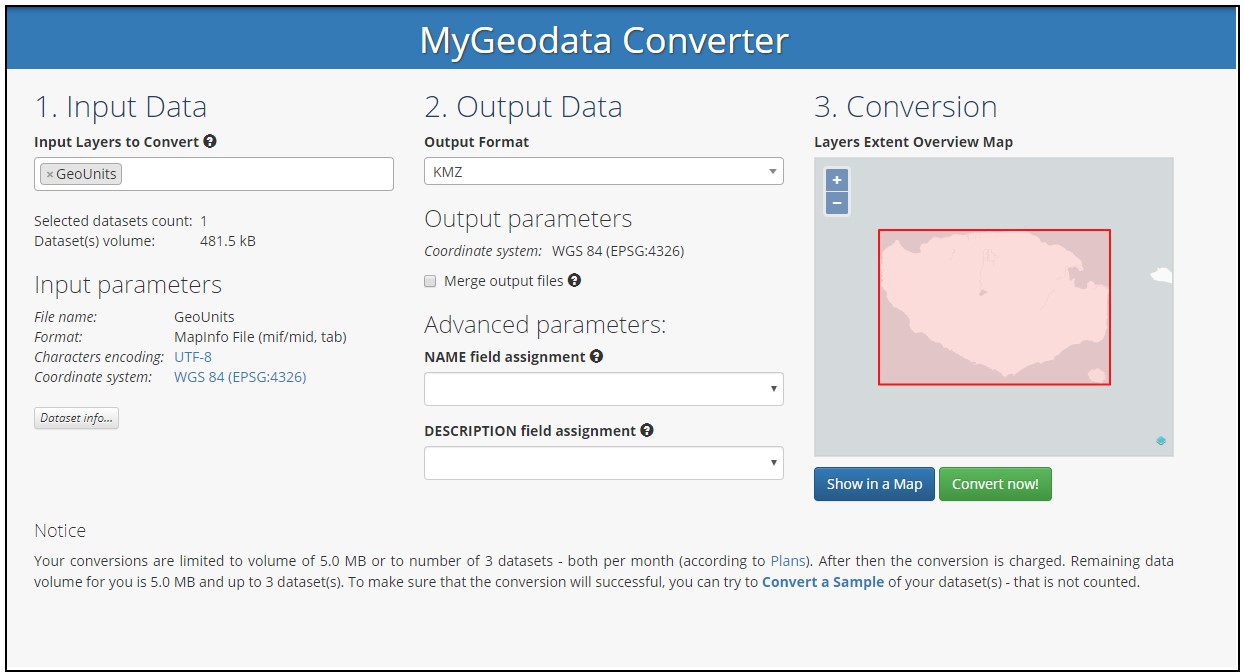Click the attribution icon in map corner
The height and width of the screenshot is (672, 1244).
click(x=1161, y=441)
